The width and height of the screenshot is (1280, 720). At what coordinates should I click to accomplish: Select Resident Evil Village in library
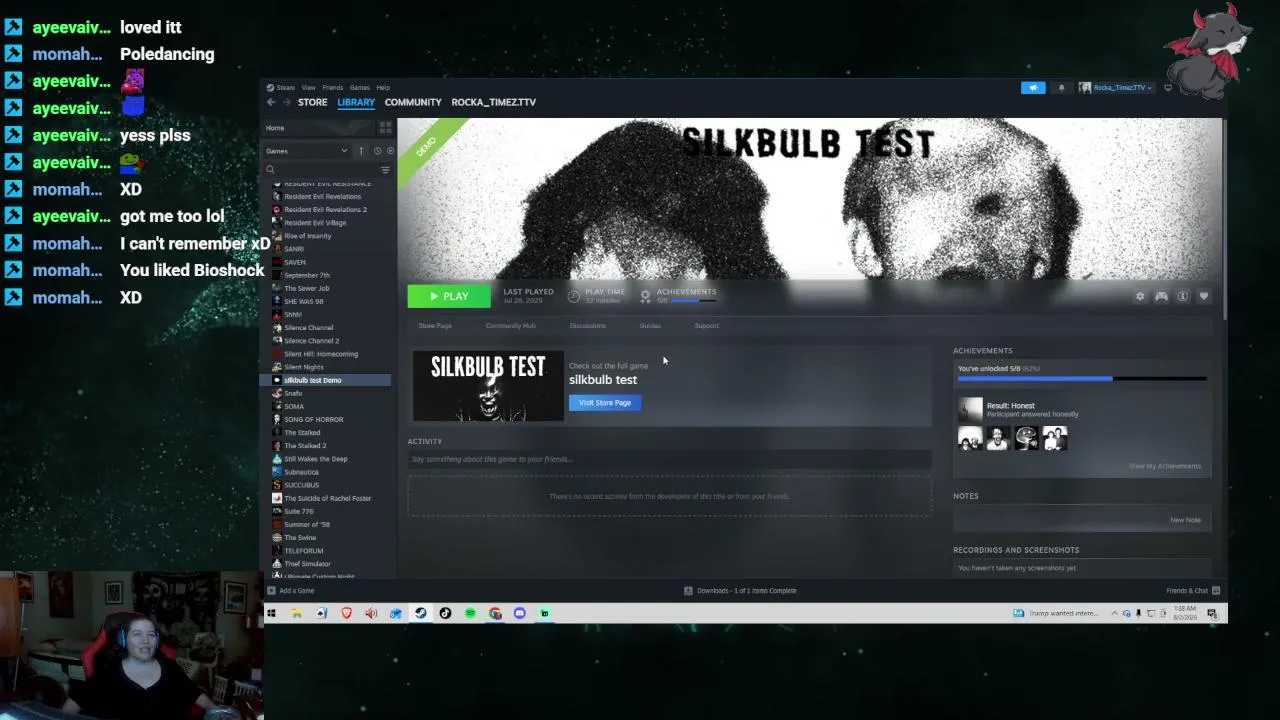(315, 223)
